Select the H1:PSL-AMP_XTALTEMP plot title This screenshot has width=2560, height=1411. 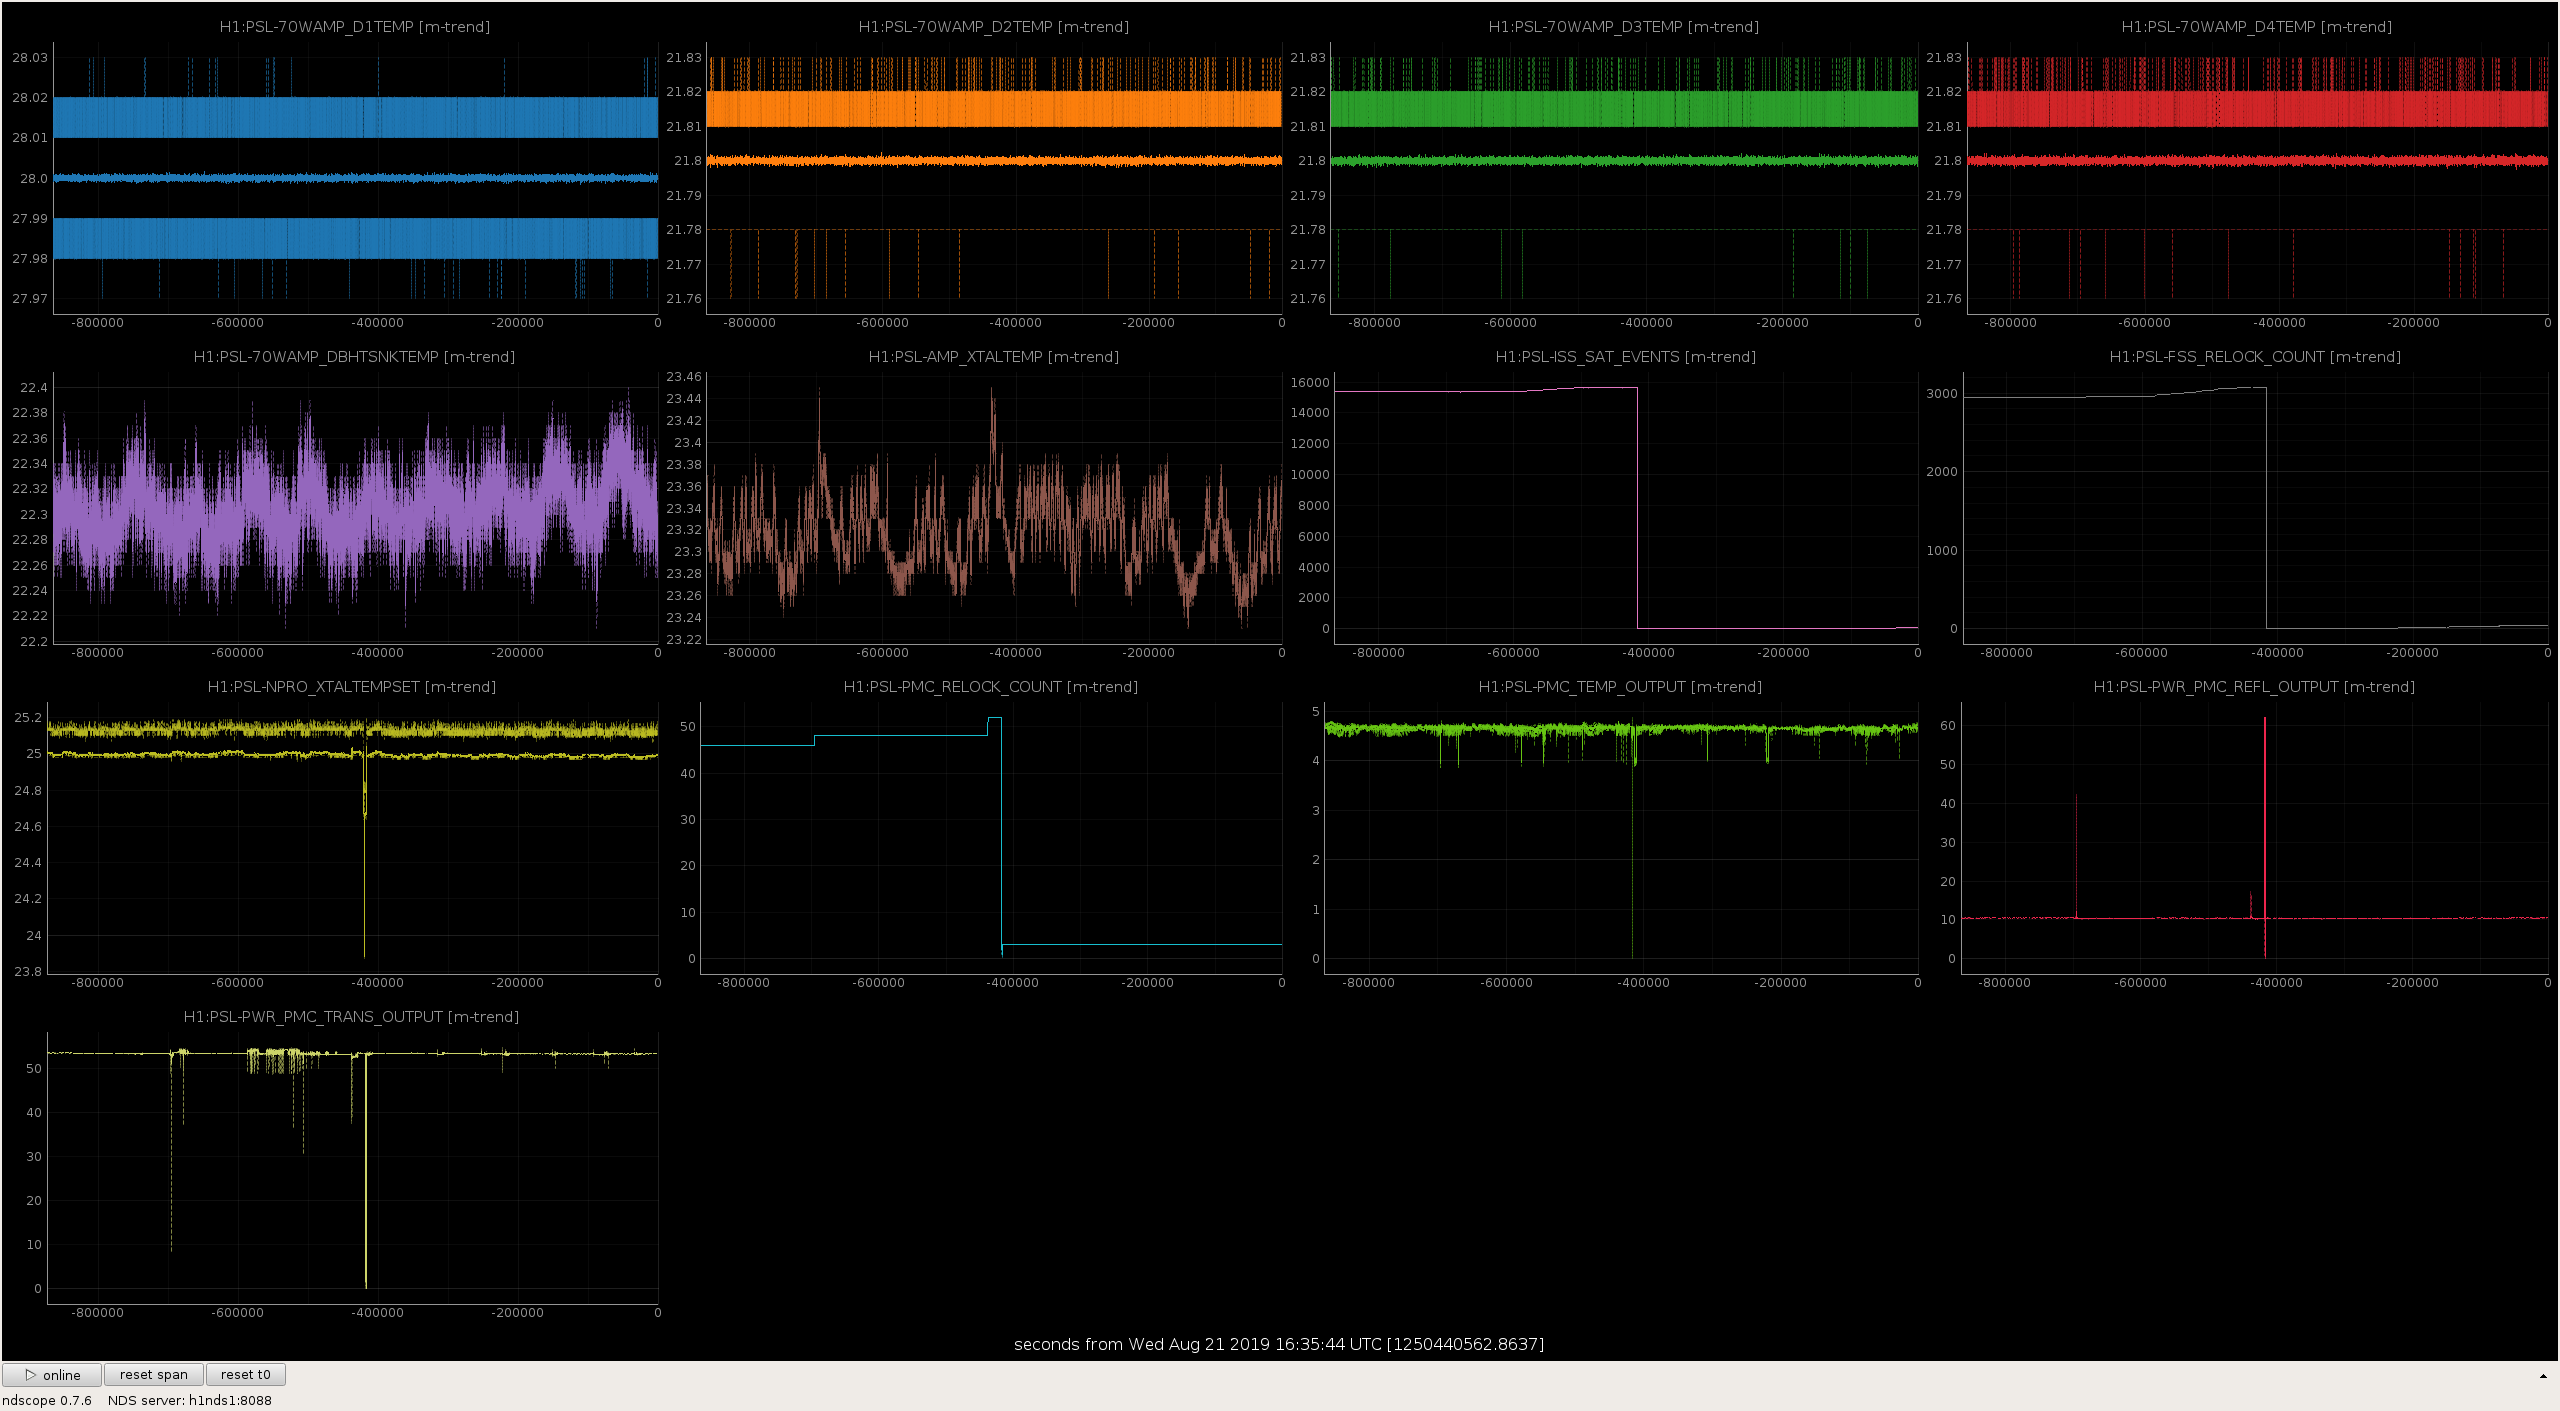994,357
